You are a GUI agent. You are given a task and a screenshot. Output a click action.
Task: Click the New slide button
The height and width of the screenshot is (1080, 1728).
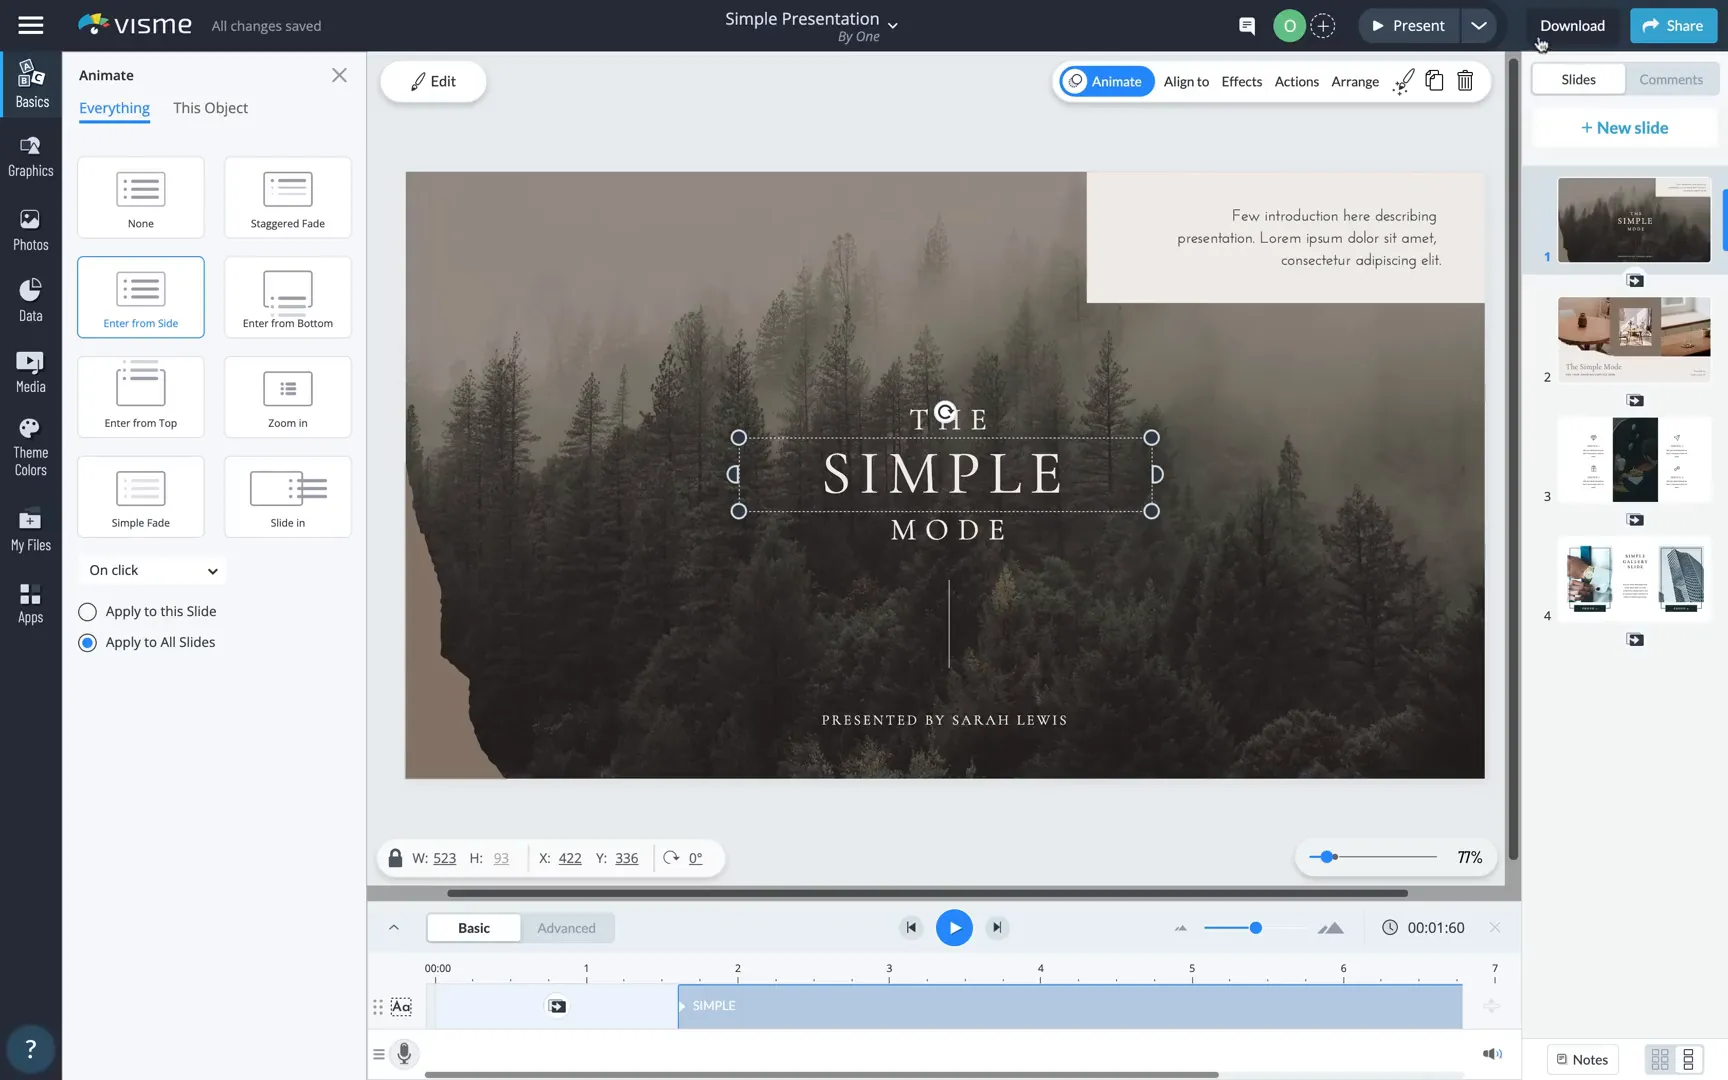1623,127
